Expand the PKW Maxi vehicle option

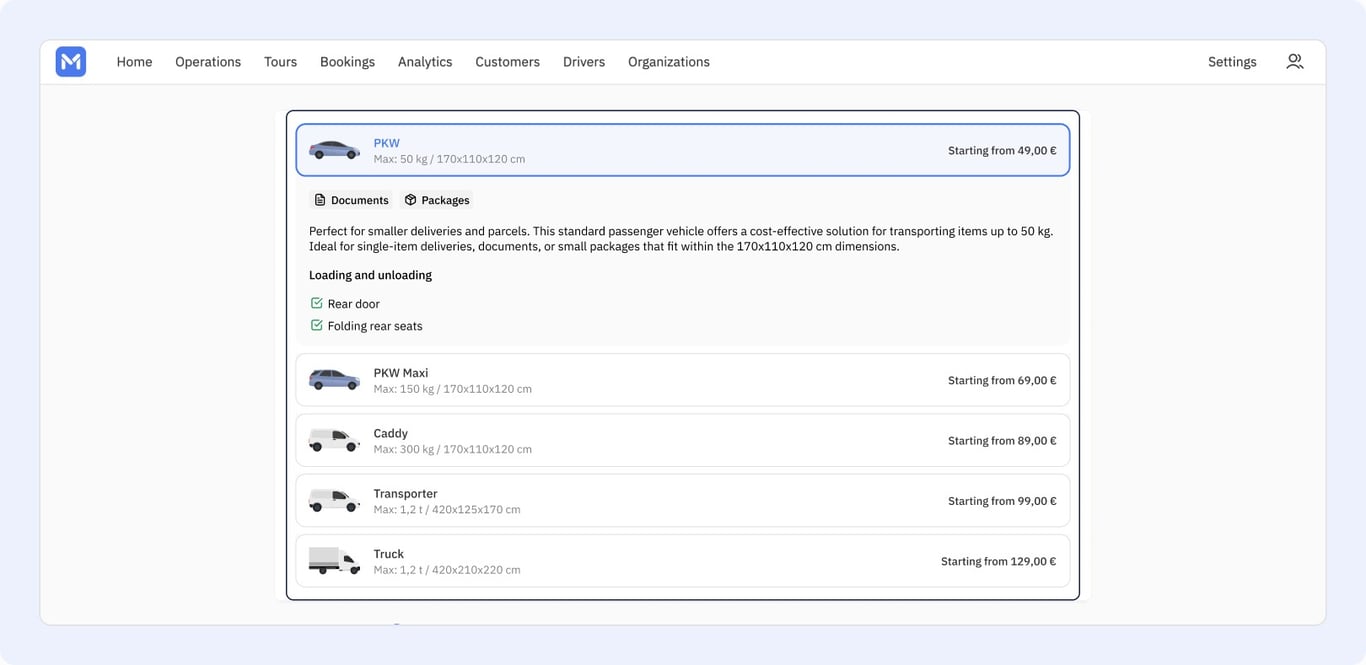(x=683, y=380)
